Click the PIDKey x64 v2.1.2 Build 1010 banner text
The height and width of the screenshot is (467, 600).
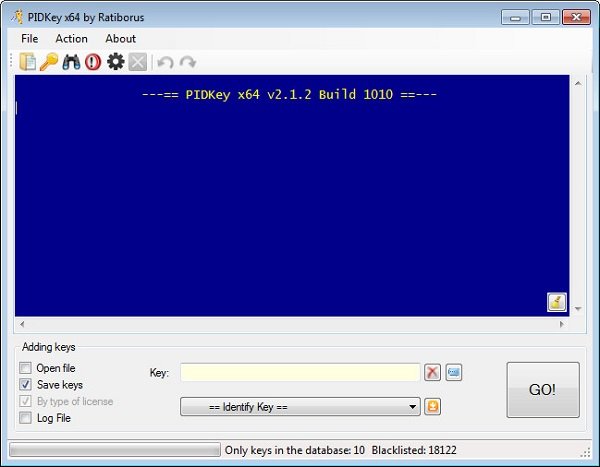click(x=289, y=95)
